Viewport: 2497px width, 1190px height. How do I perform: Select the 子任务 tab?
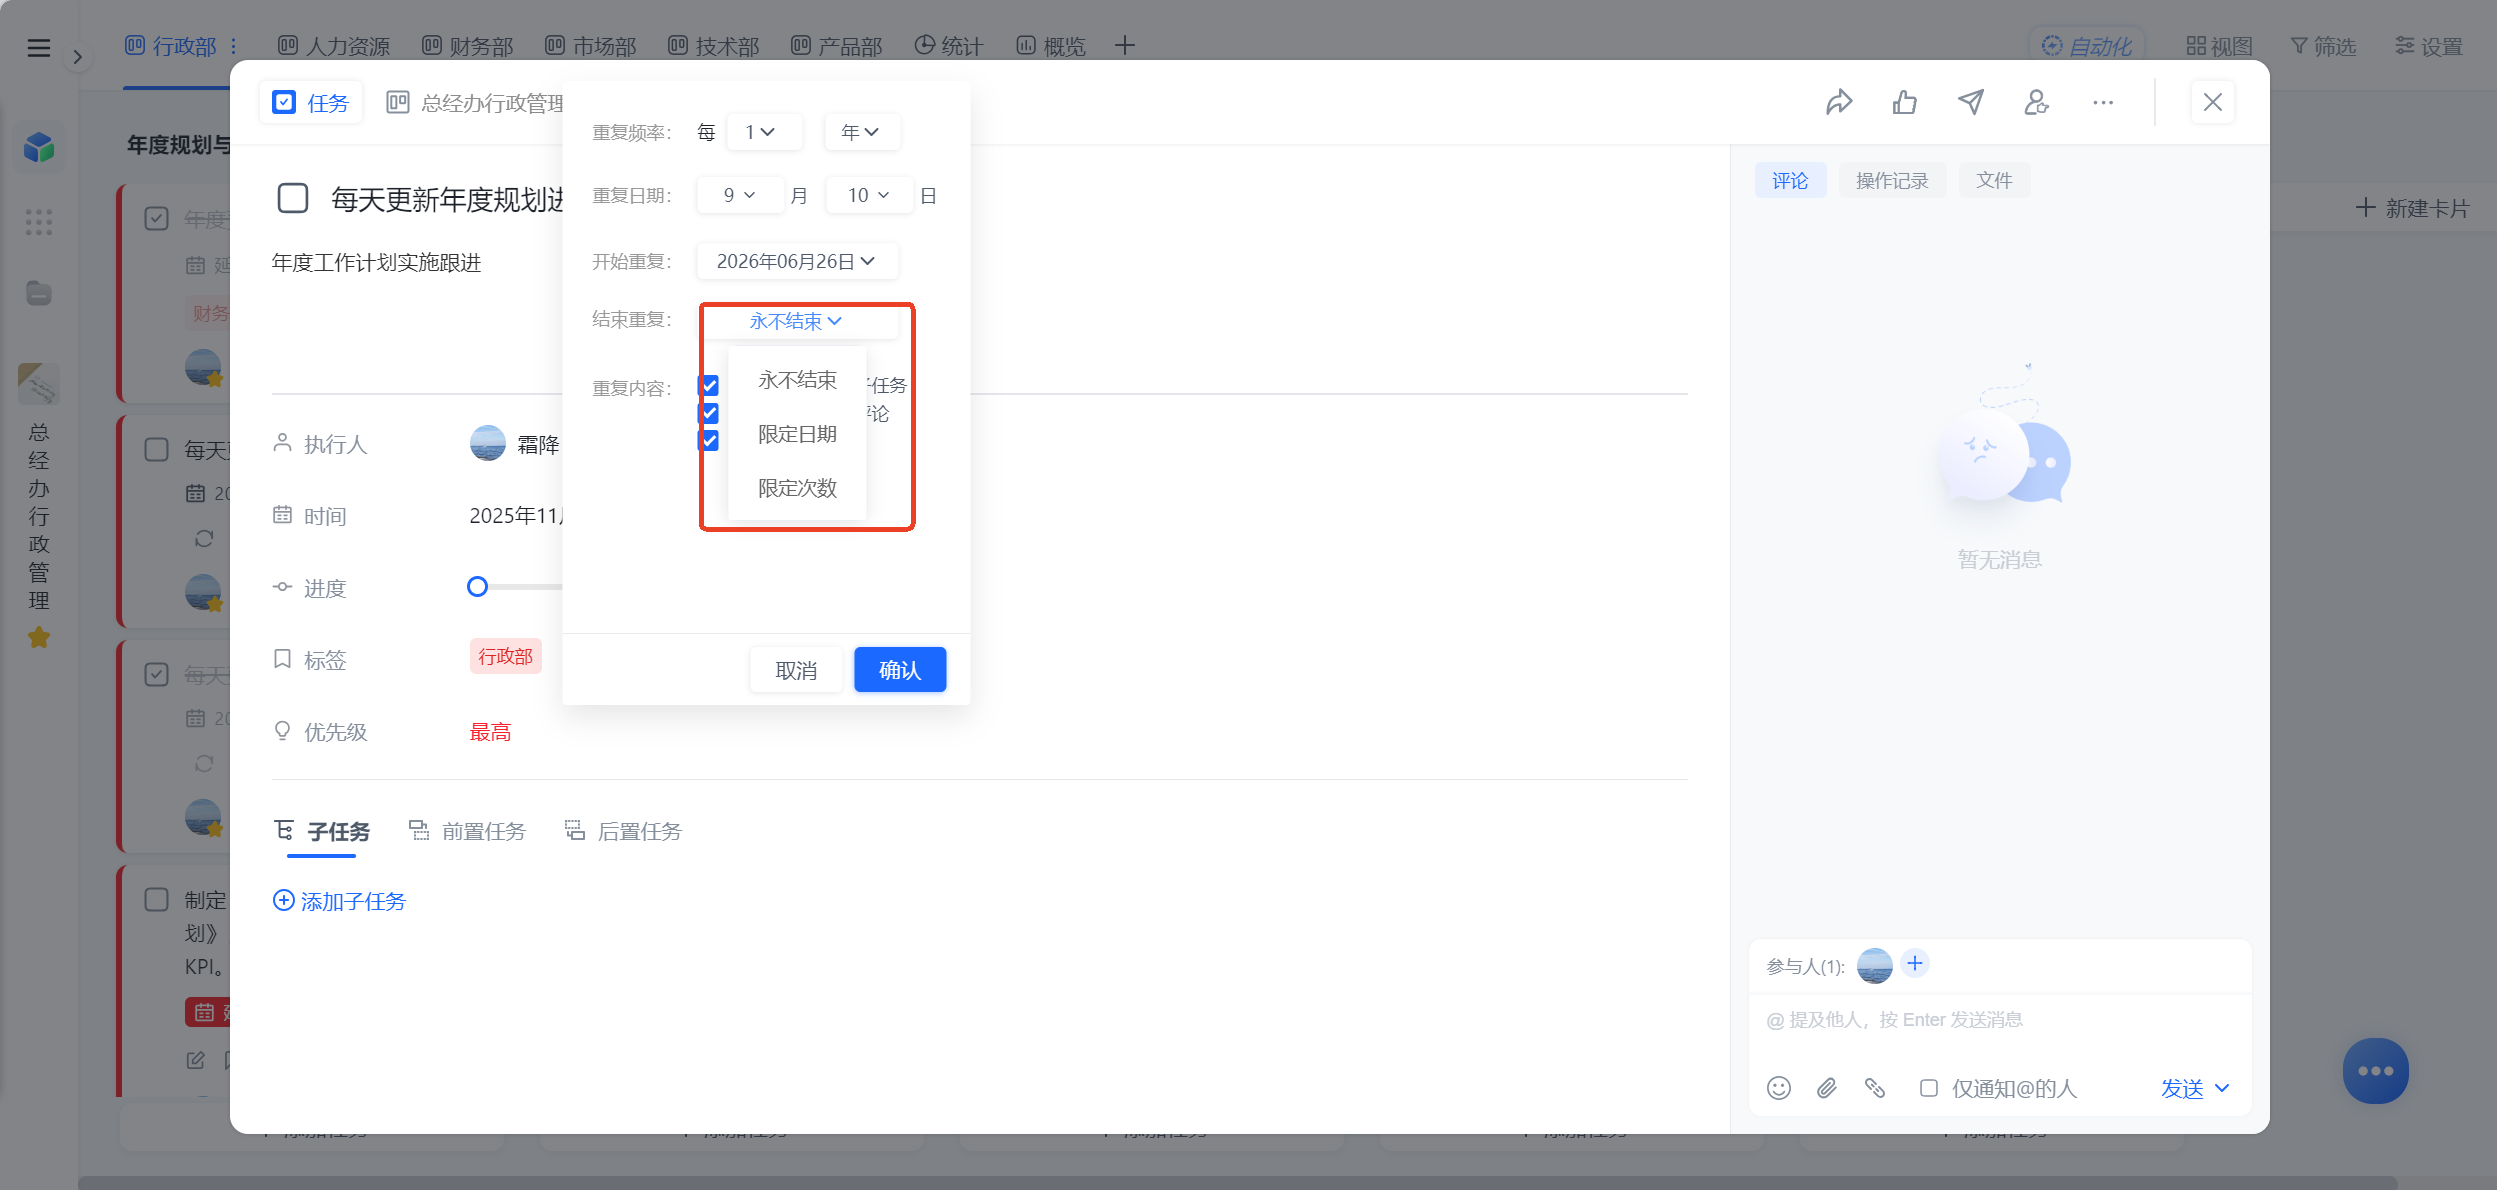pos(322,831)
